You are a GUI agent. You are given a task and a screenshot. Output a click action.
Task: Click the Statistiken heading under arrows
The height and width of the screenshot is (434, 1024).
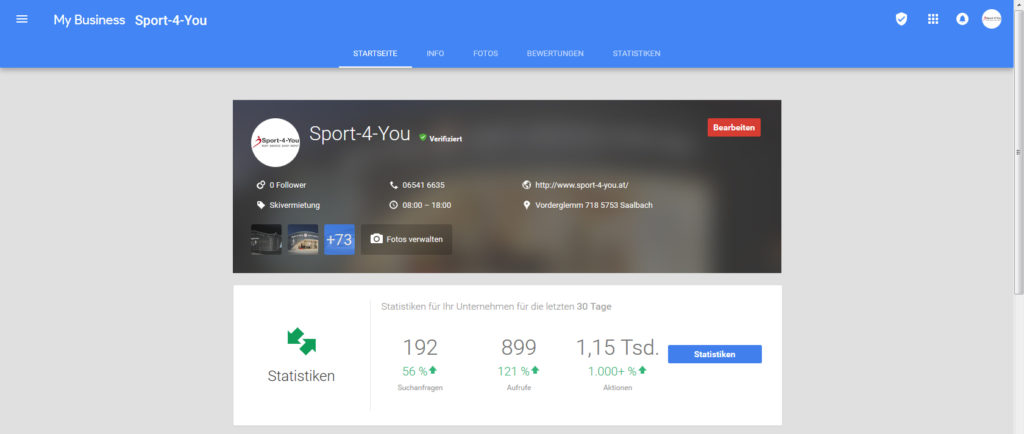[x=301, y=376]
